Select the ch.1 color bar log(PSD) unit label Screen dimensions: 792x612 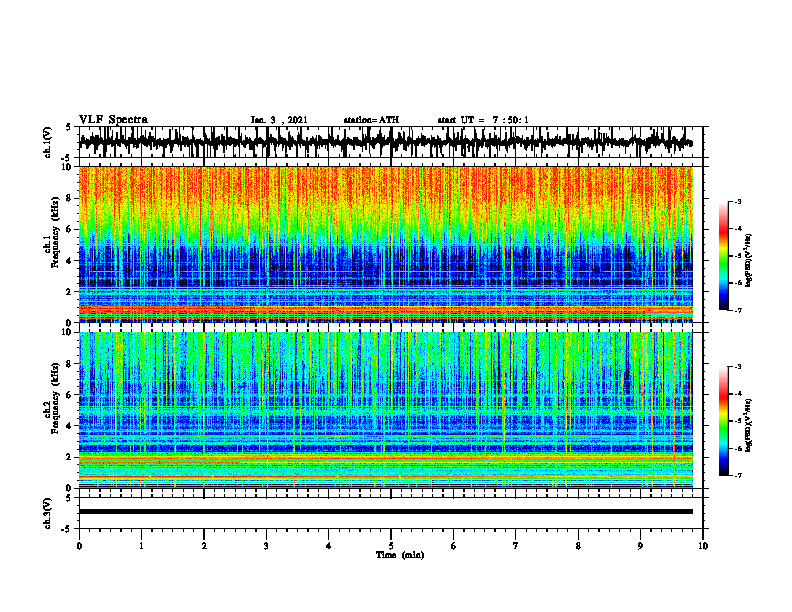pos(749,260)
